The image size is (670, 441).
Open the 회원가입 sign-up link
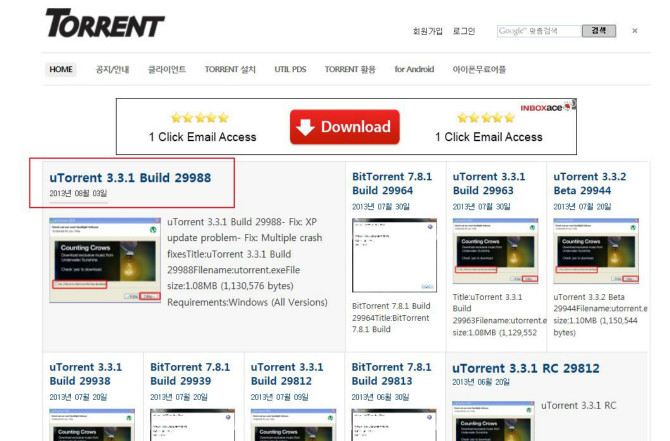[x=427, y=31]
